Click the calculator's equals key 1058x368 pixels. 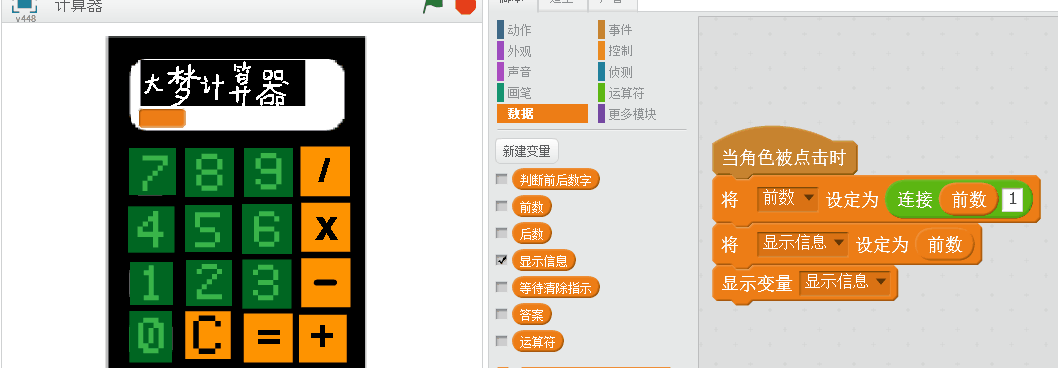[x=268, y=337]
